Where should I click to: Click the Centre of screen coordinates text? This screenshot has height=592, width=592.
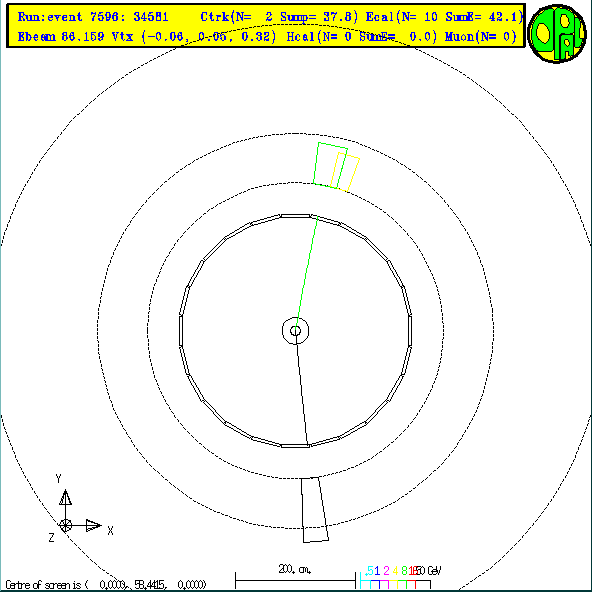106,585
